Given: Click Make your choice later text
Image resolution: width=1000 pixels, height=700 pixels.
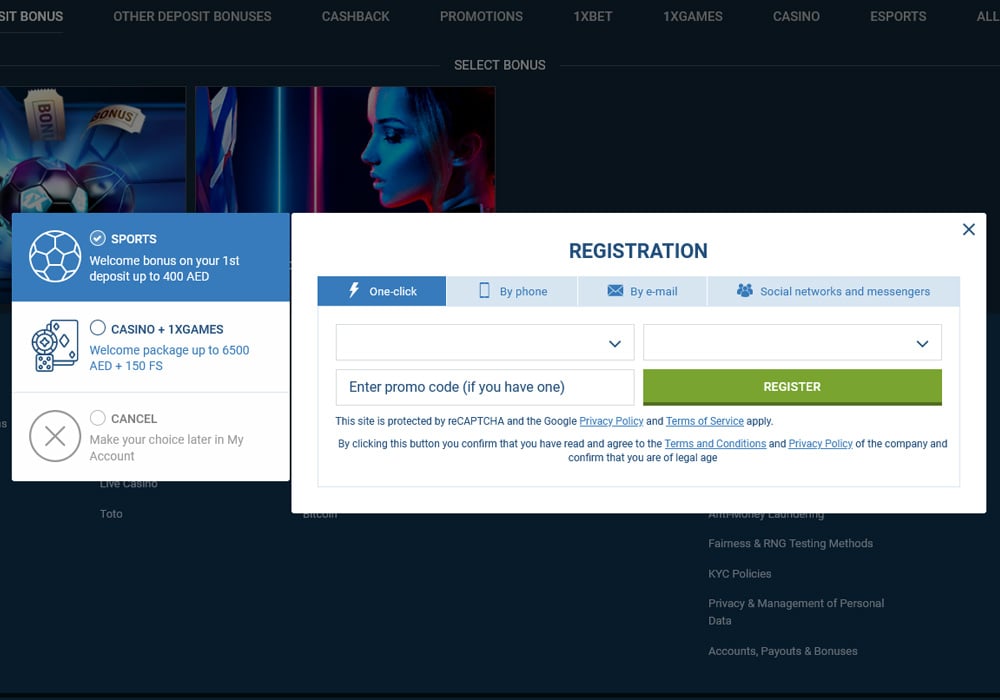Looking at the screenshot, I should (166, 448).
